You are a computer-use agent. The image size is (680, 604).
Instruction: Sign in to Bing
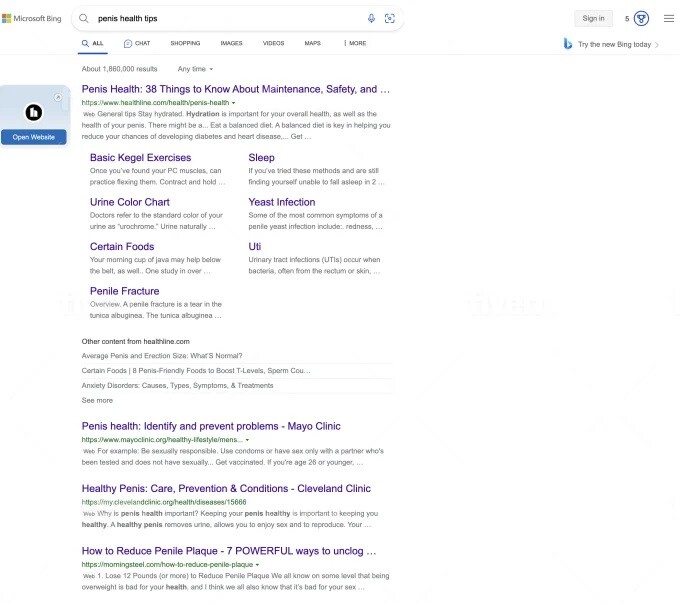pyautogui.click(x=593, y=18)
